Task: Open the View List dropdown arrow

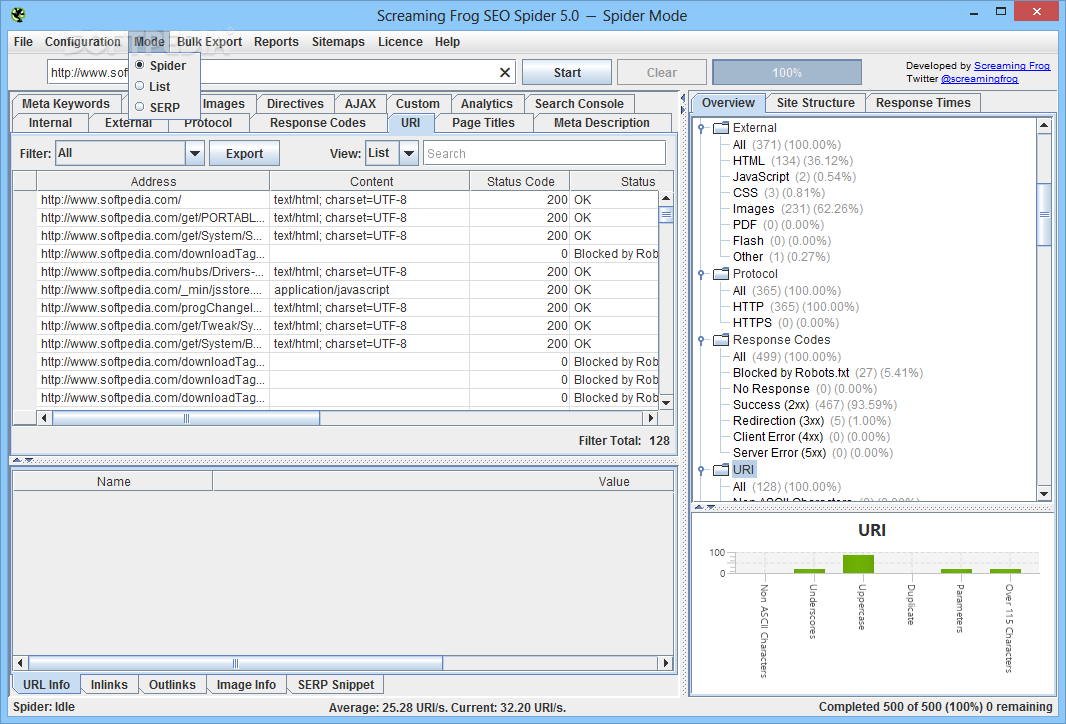Action: [409, 154]
